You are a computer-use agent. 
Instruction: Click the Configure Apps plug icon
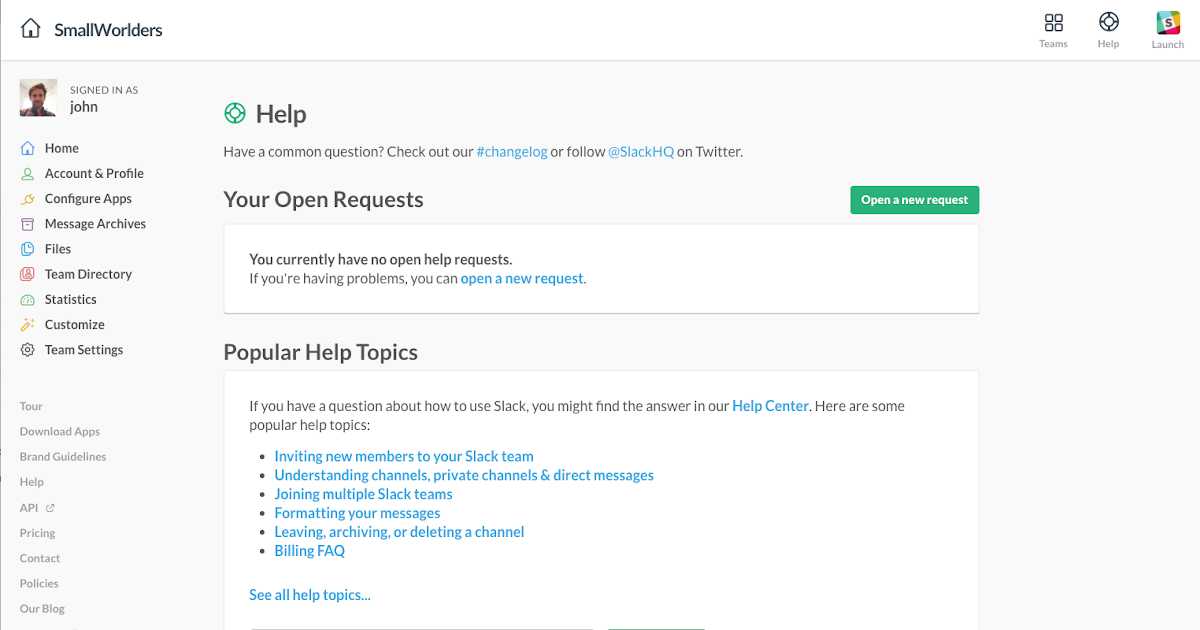28,199
